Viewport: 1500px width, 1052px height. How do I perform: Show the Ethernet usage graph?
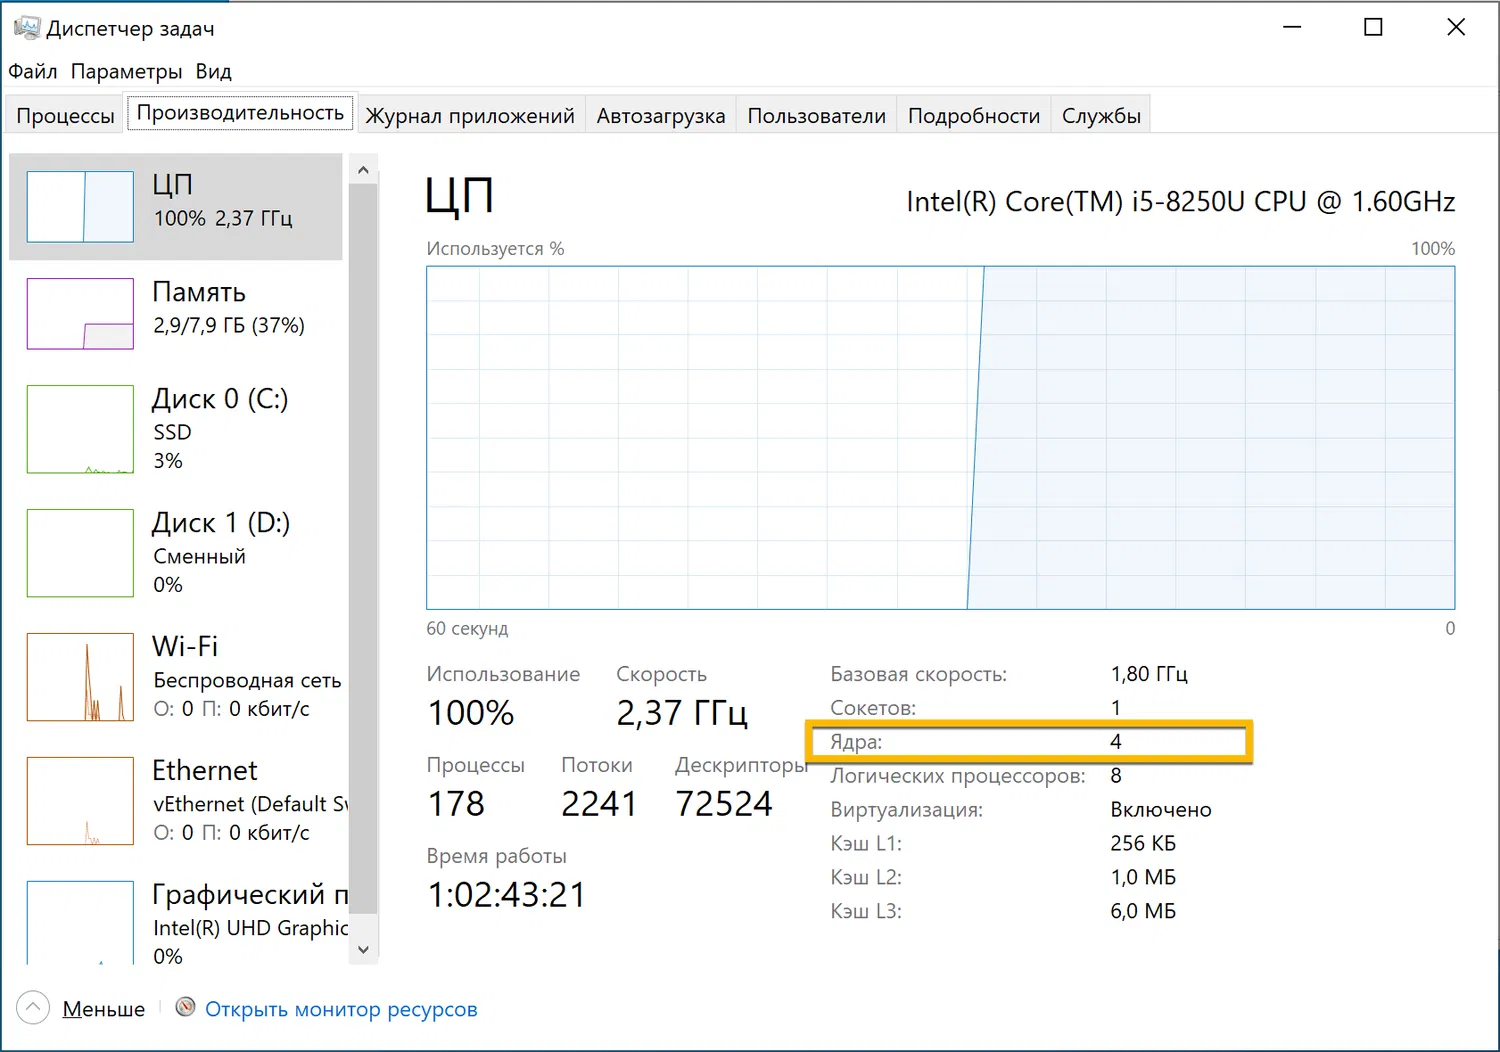click(80, 801)
